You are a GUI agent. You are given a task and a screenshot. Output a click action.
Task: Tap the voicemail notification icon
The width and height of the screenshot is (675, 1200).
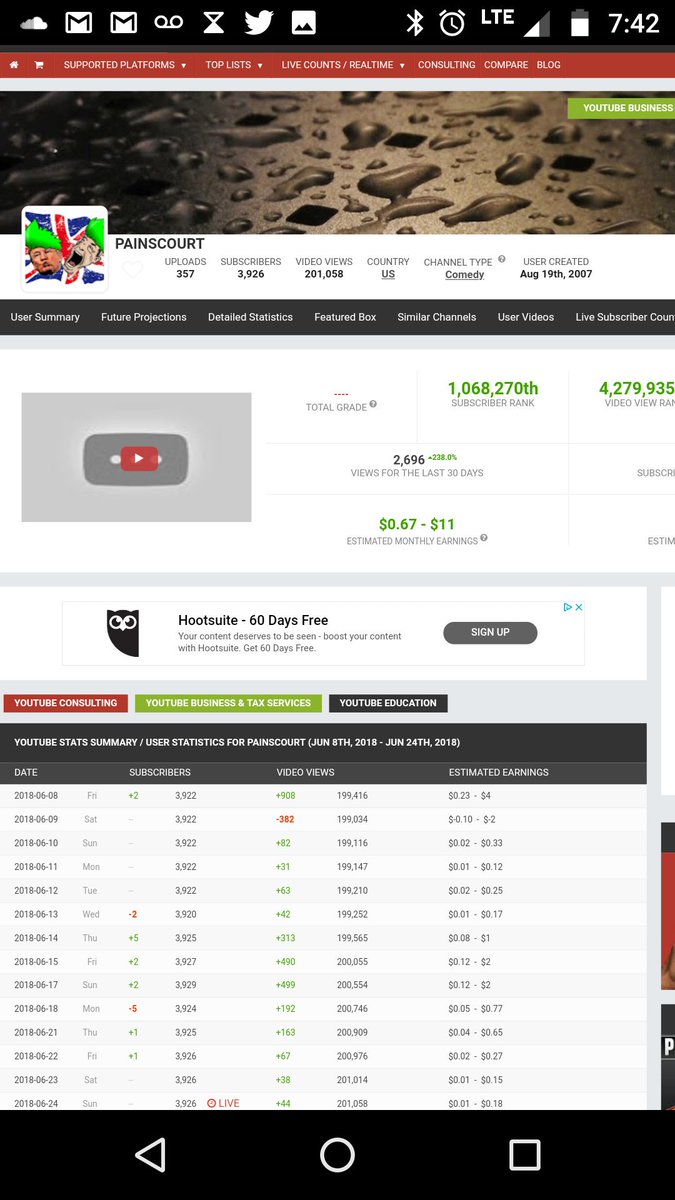tap(168, 22)
